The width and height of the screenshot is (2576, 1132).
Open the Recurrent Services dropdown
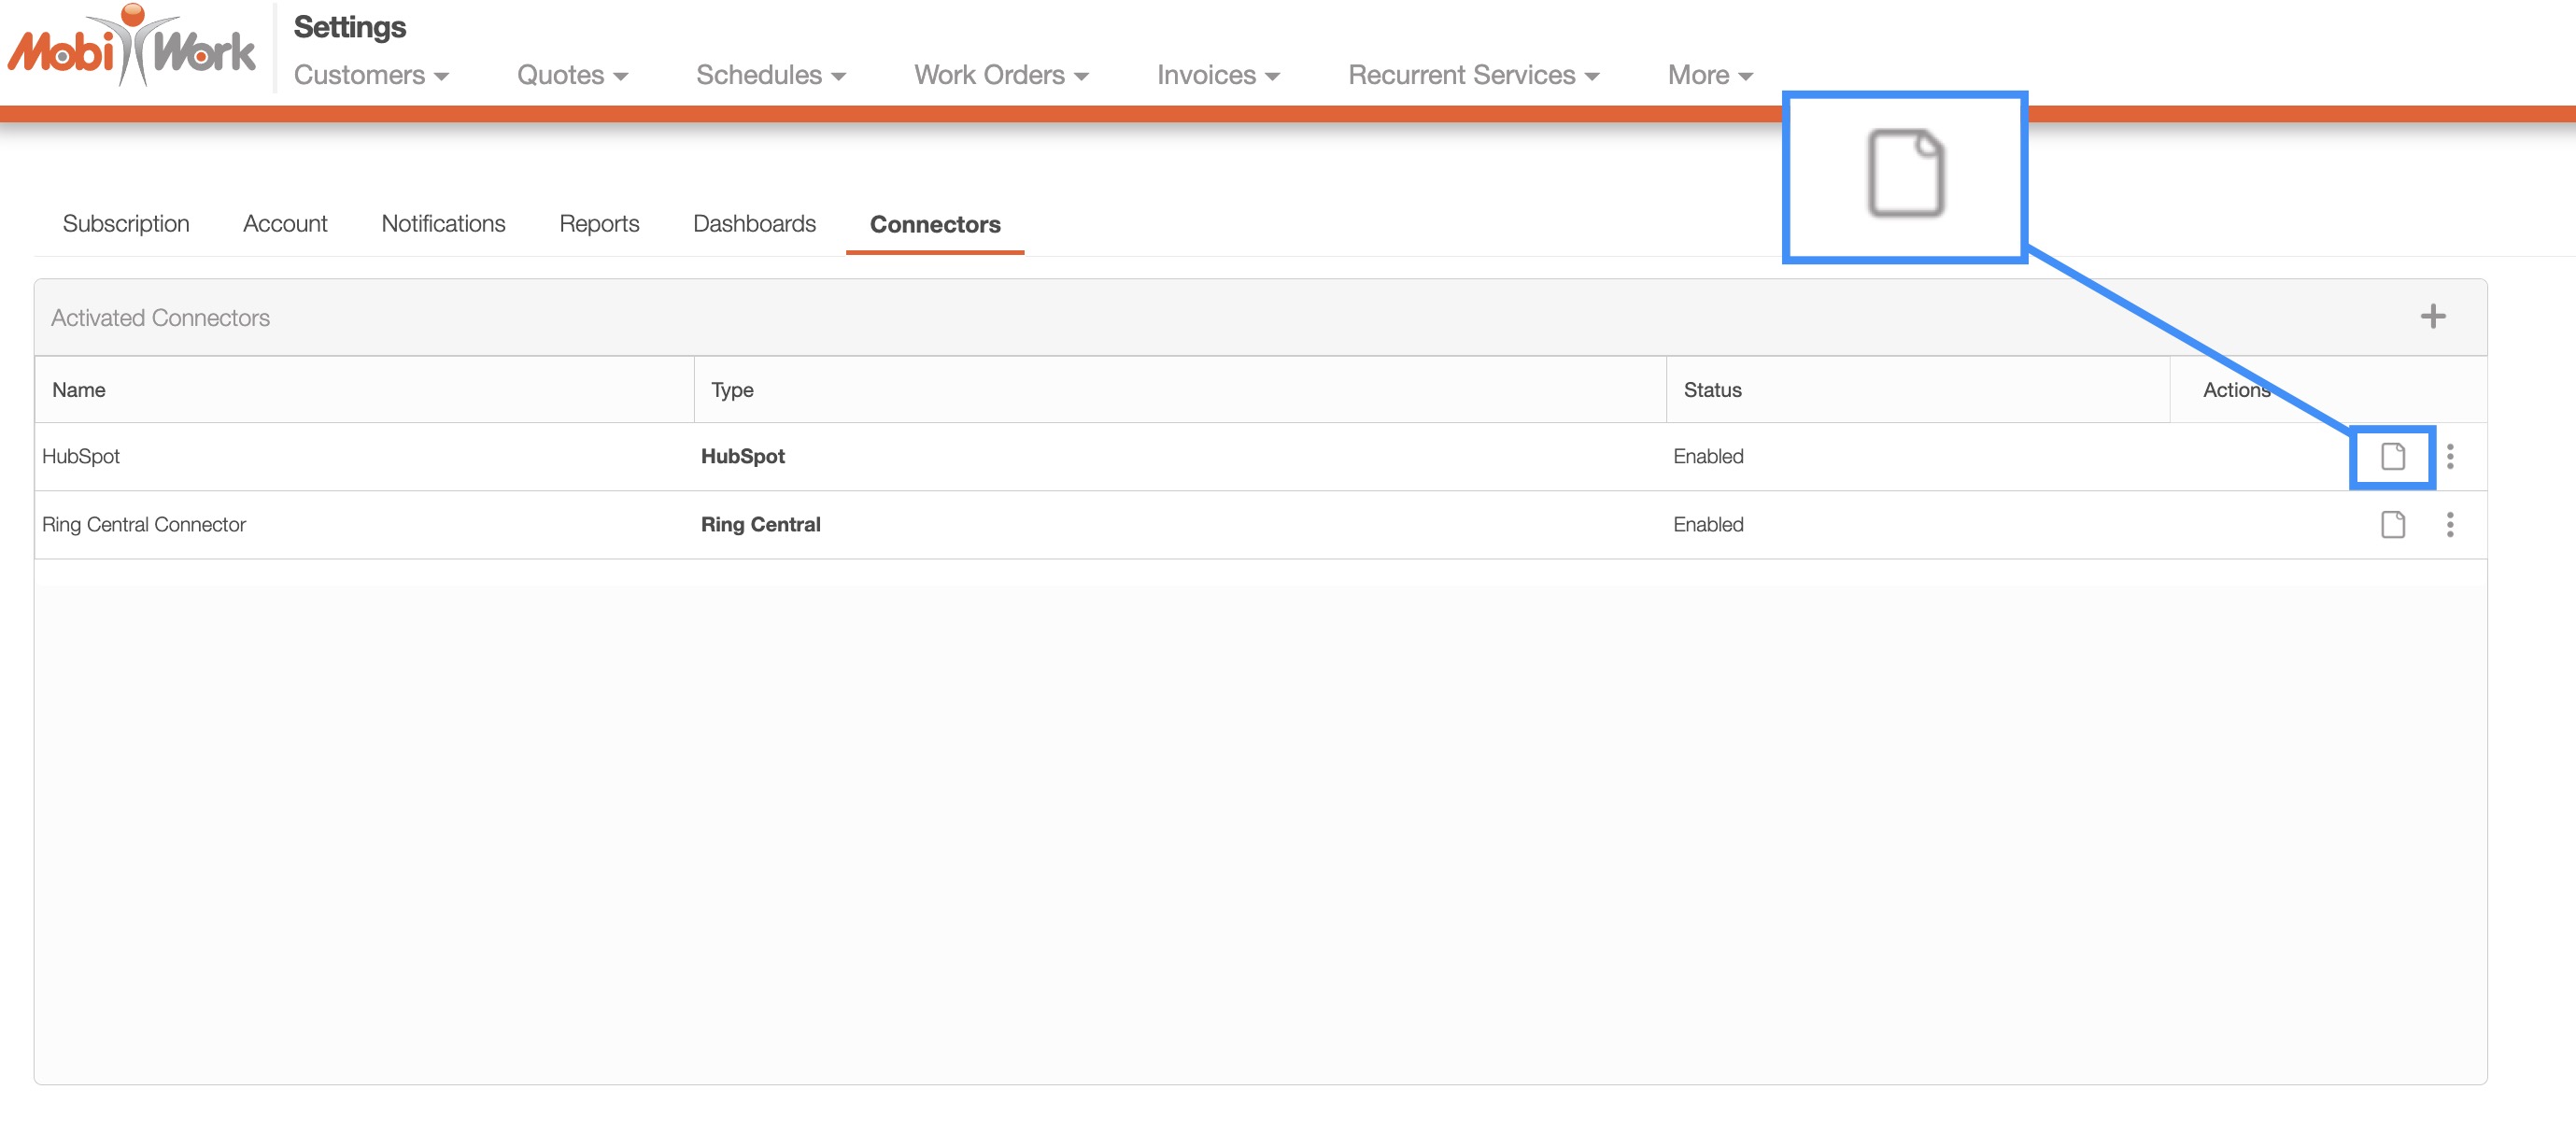point(1472,75)
